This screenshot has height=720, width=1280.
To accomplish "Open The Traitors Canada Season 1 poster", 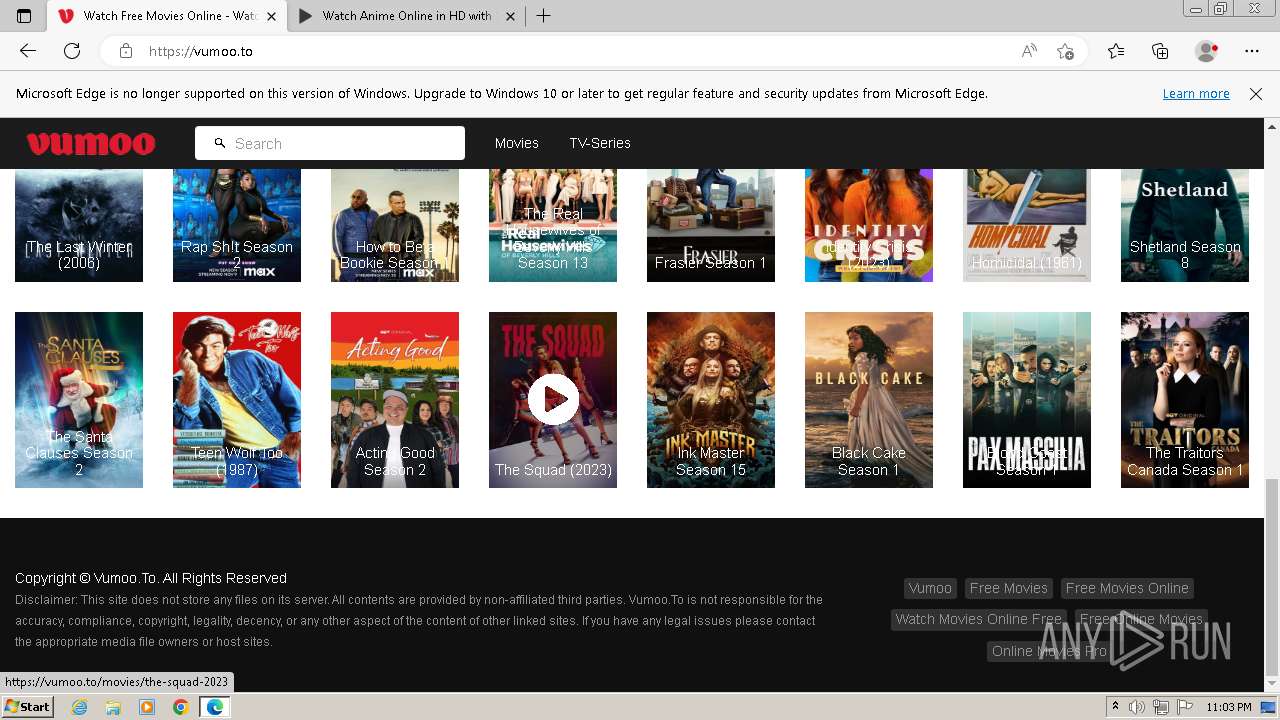I will click(1185, 400).
